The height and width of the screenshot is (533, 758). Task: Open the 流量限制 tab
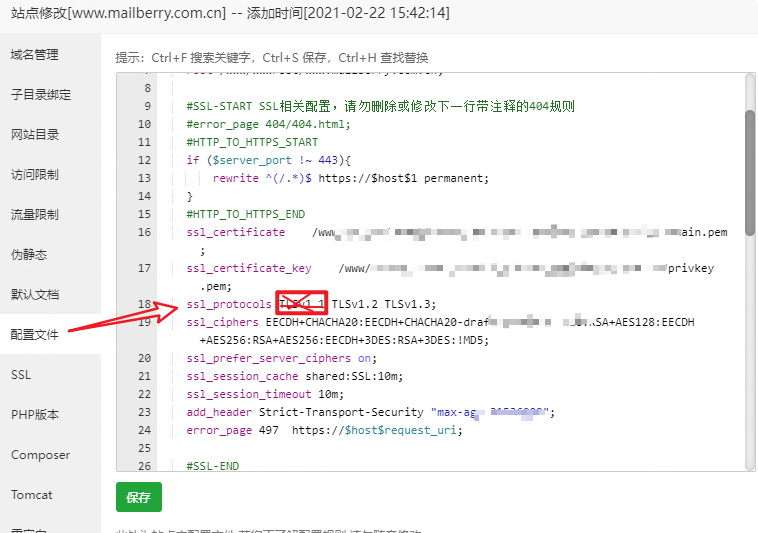point(35,215)
